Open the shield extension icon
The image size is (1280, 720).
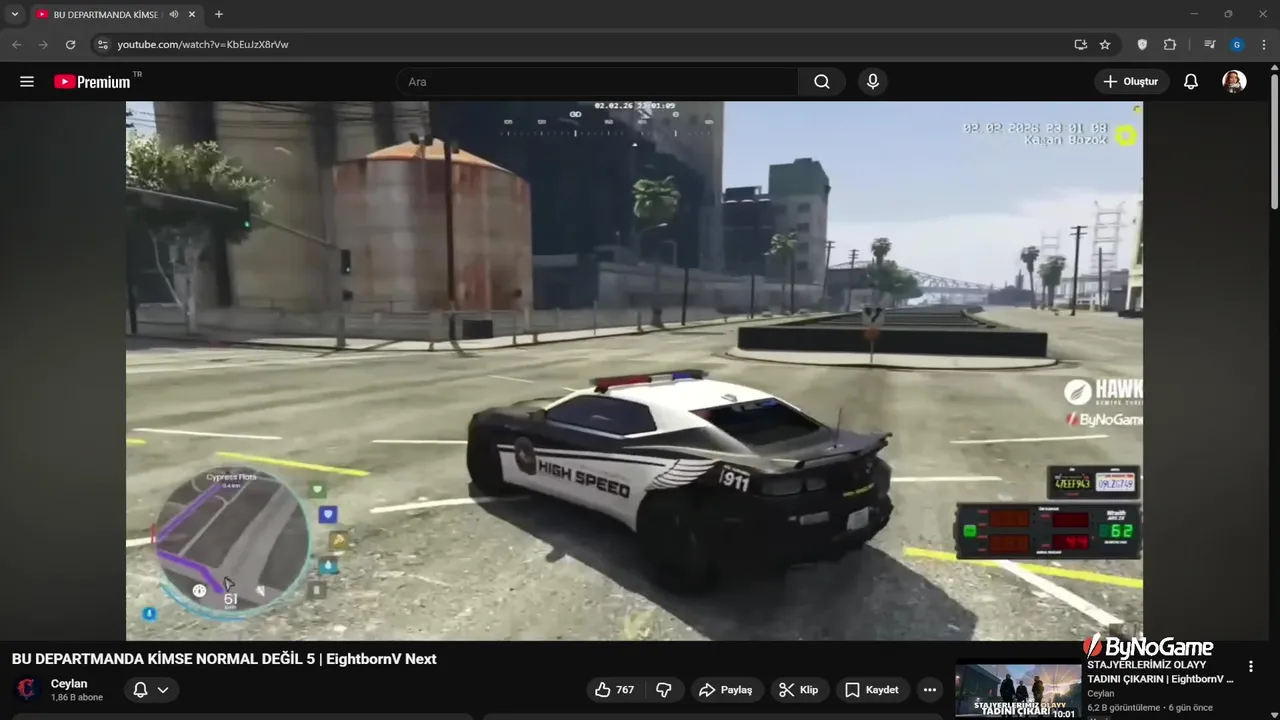coord(1142,44)
